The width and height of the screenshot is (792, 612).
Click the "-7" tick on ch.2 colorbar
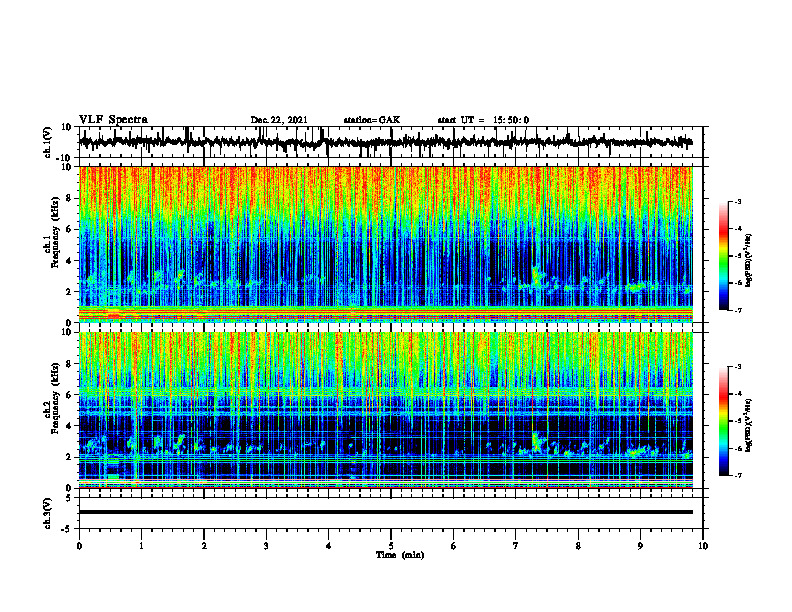tap(738, 475)
